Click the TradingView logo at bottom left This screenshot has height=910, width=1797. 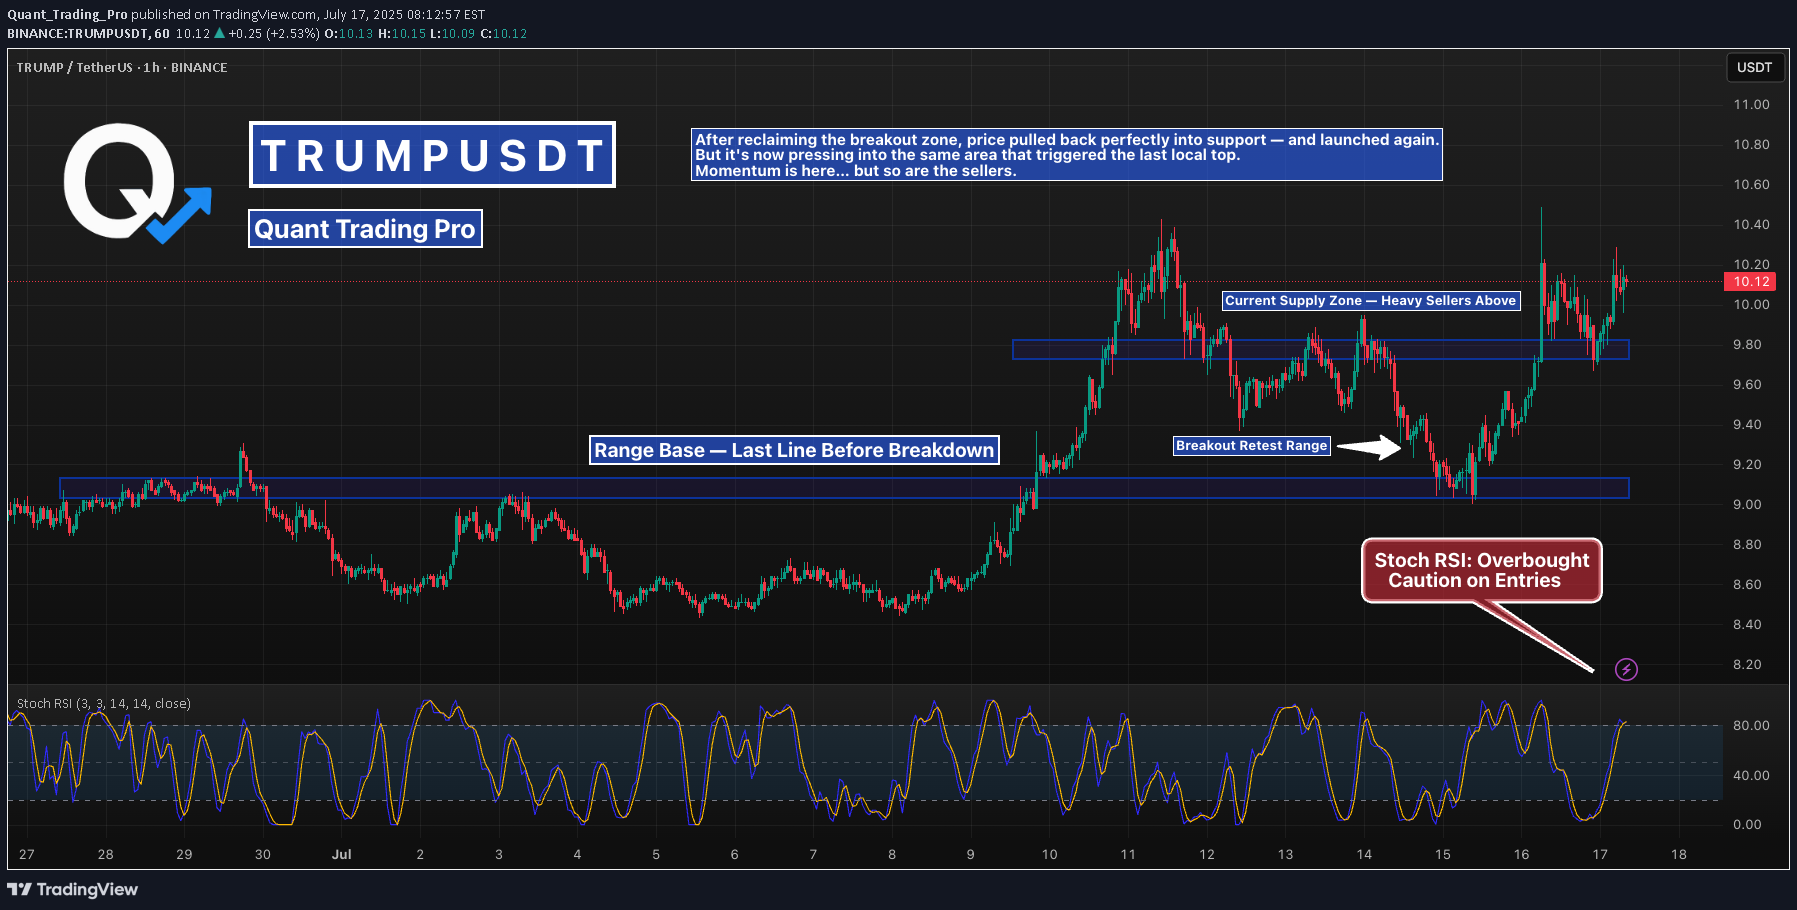pyautogui.click(x=72, y=889)
